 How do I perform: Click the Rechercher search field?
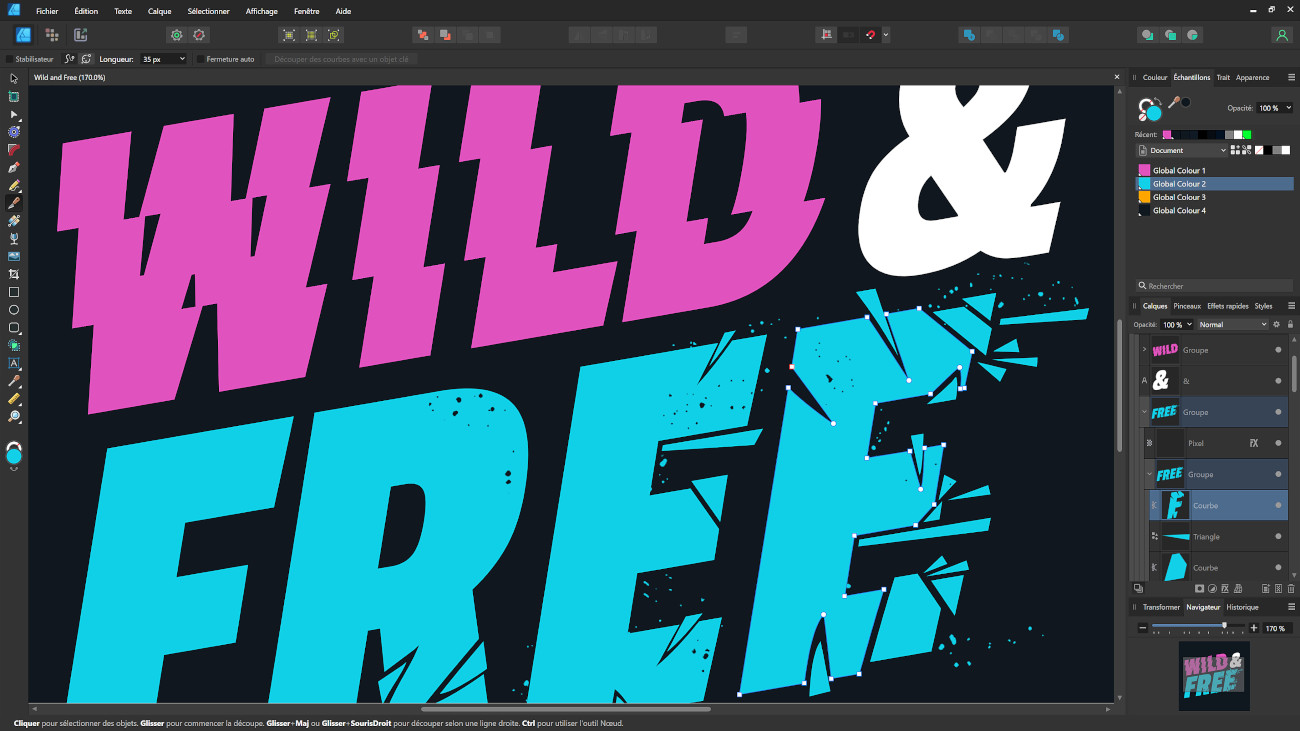1215,286
